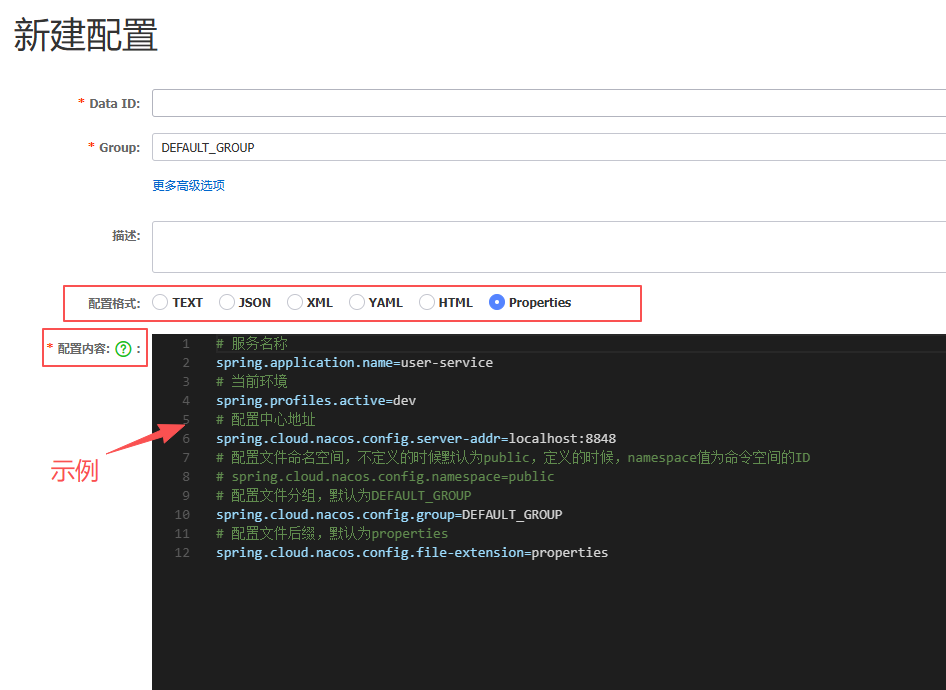Click the spring.profiles.active=dev line
Image resolution: width=946 pixels, height=690 pixels.
click(315, 400)
